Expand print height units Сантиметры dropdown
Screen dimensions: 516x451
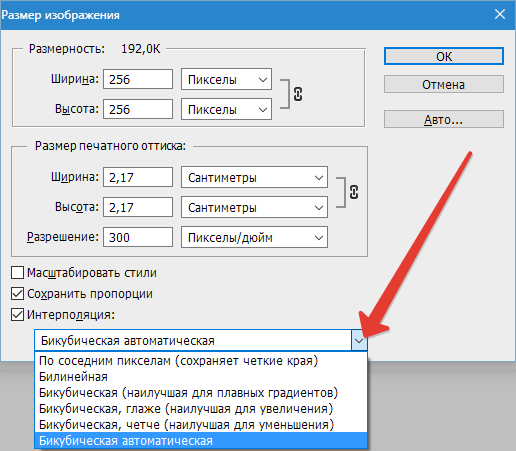254,207
